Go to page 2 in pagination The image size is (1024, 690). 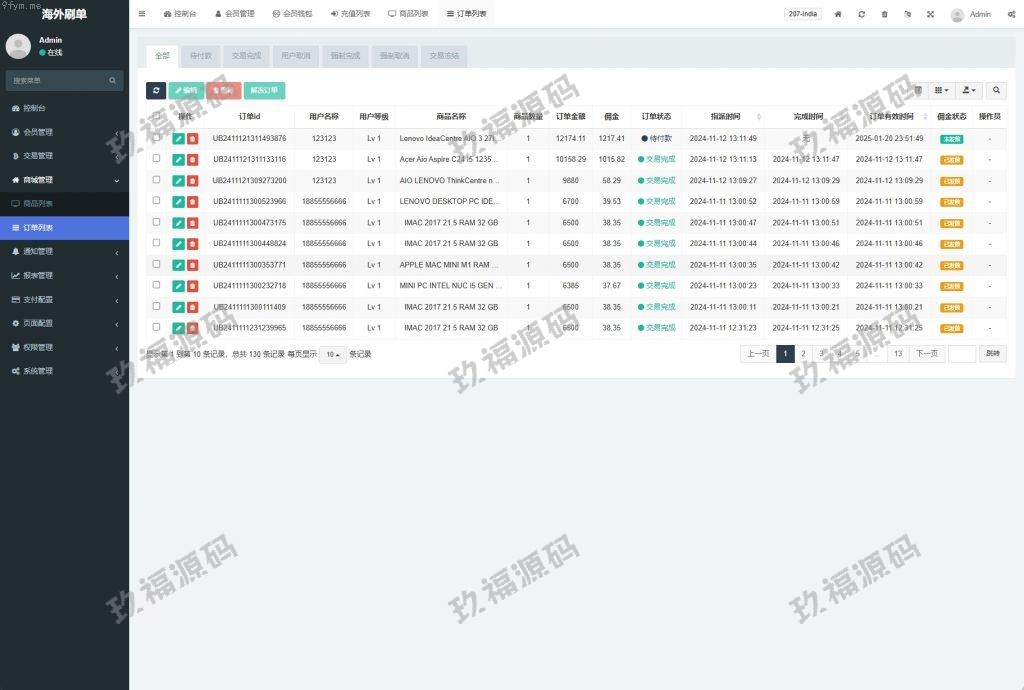click(803, 354)
